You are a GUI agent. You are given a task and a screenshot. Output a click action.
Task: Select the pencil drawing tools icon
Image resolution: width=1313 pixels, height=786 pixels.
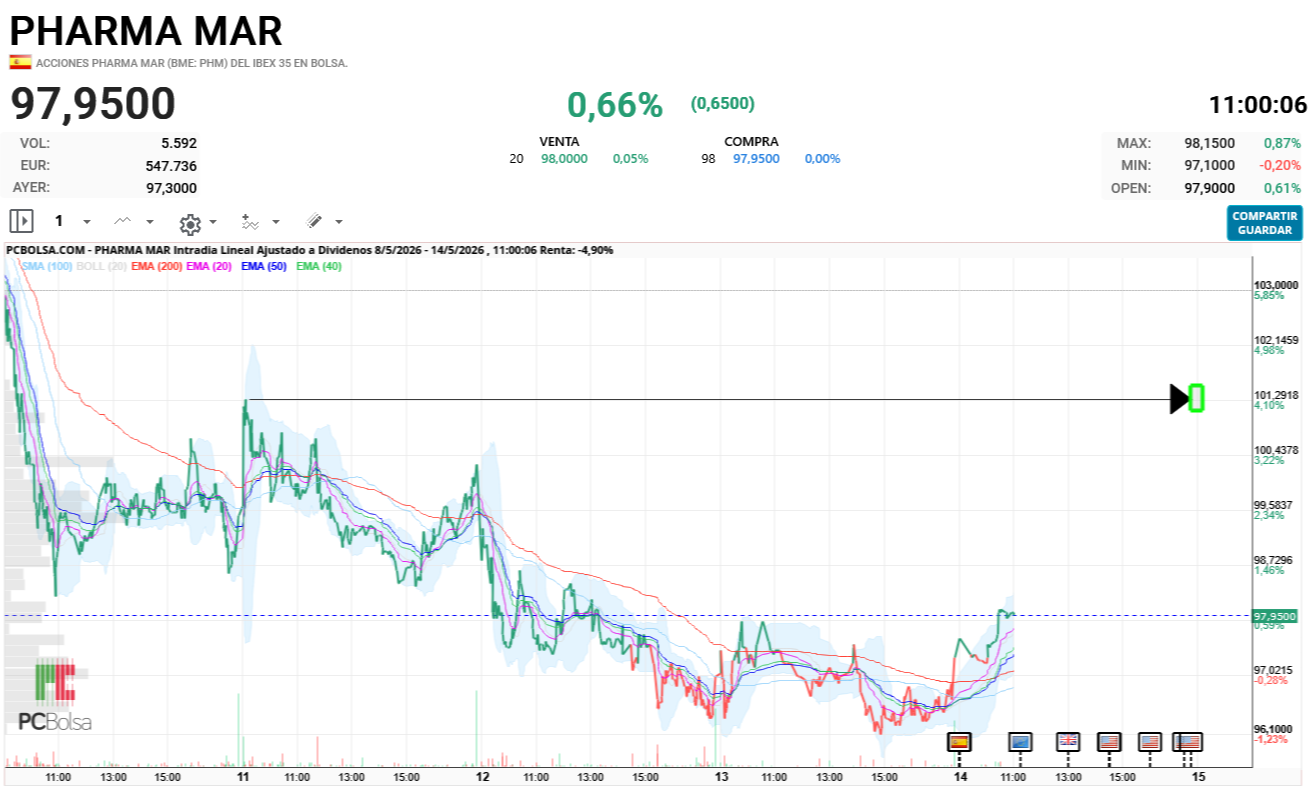tap(314, 221)
